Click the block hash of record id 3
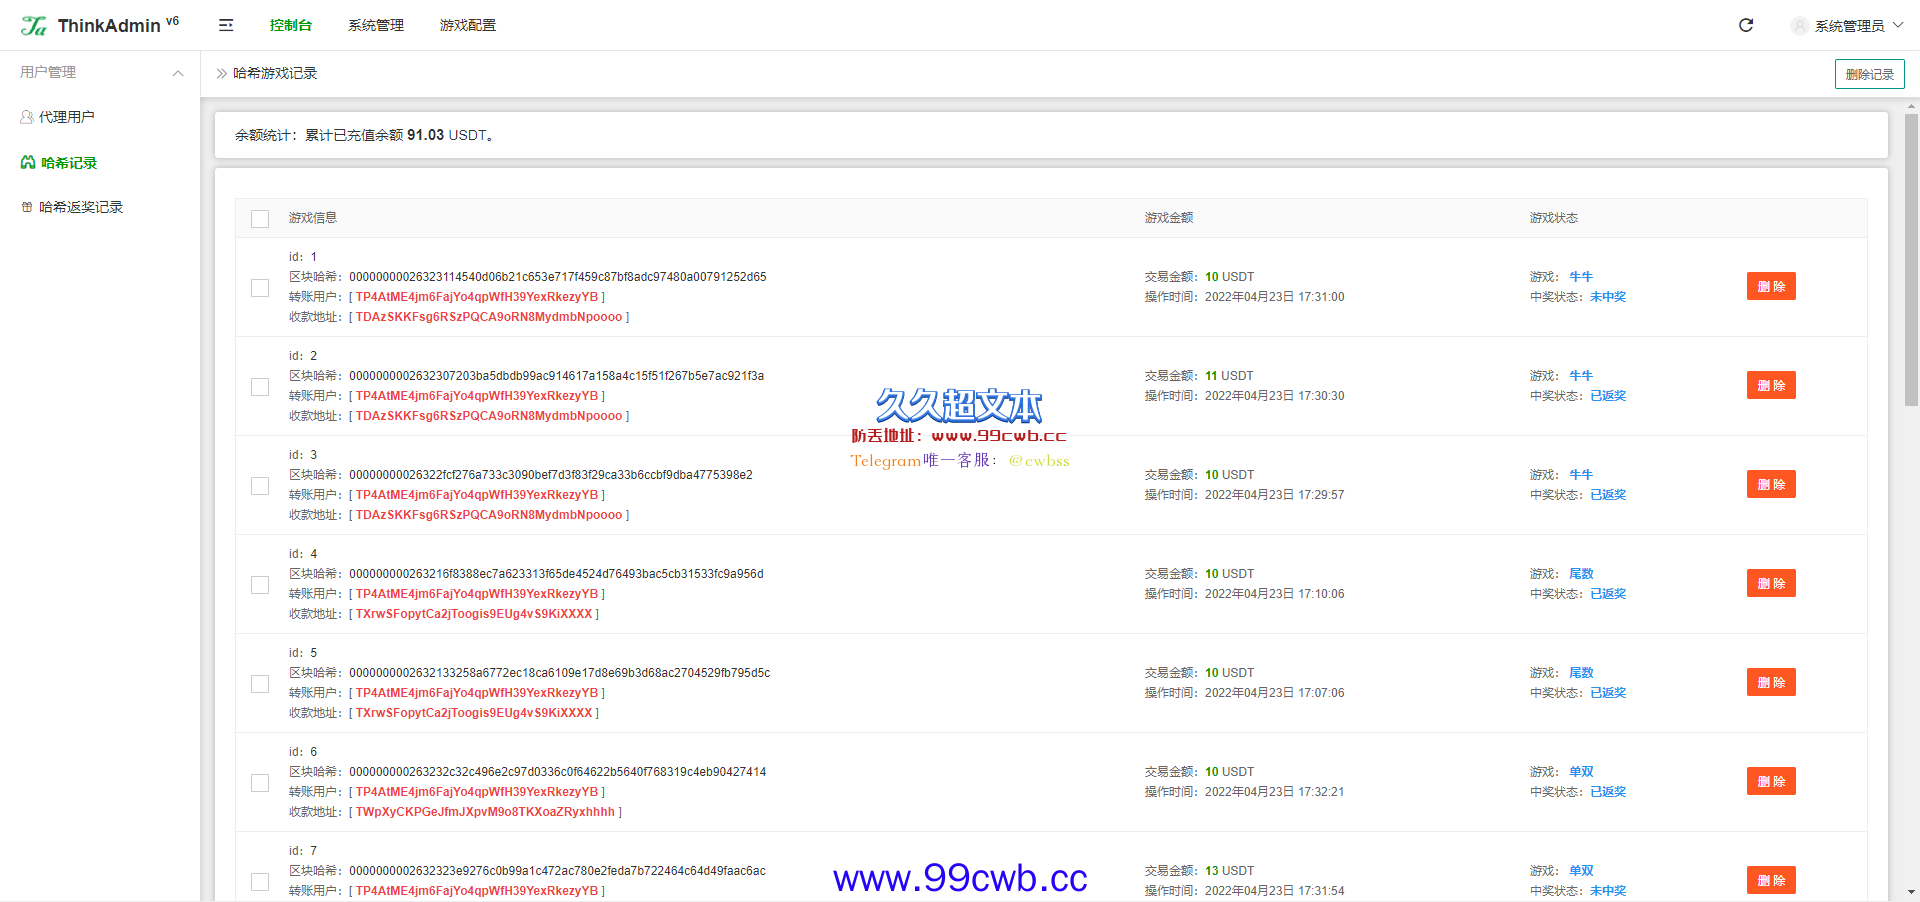The width and height of the screenshot is (1920, 902). click(x=551, y=475)
